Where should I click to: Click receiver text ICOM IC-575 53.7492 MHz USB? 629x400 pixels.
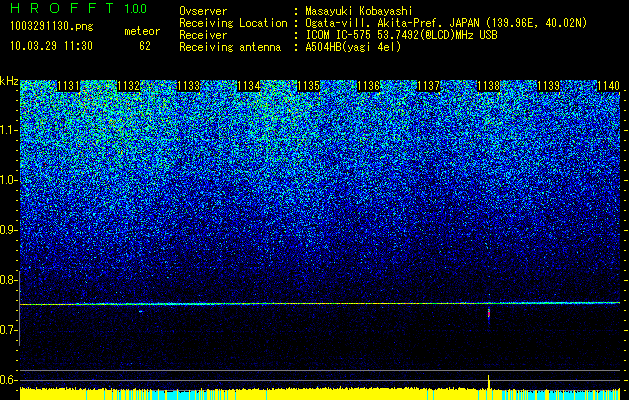[x=401, y=35]
